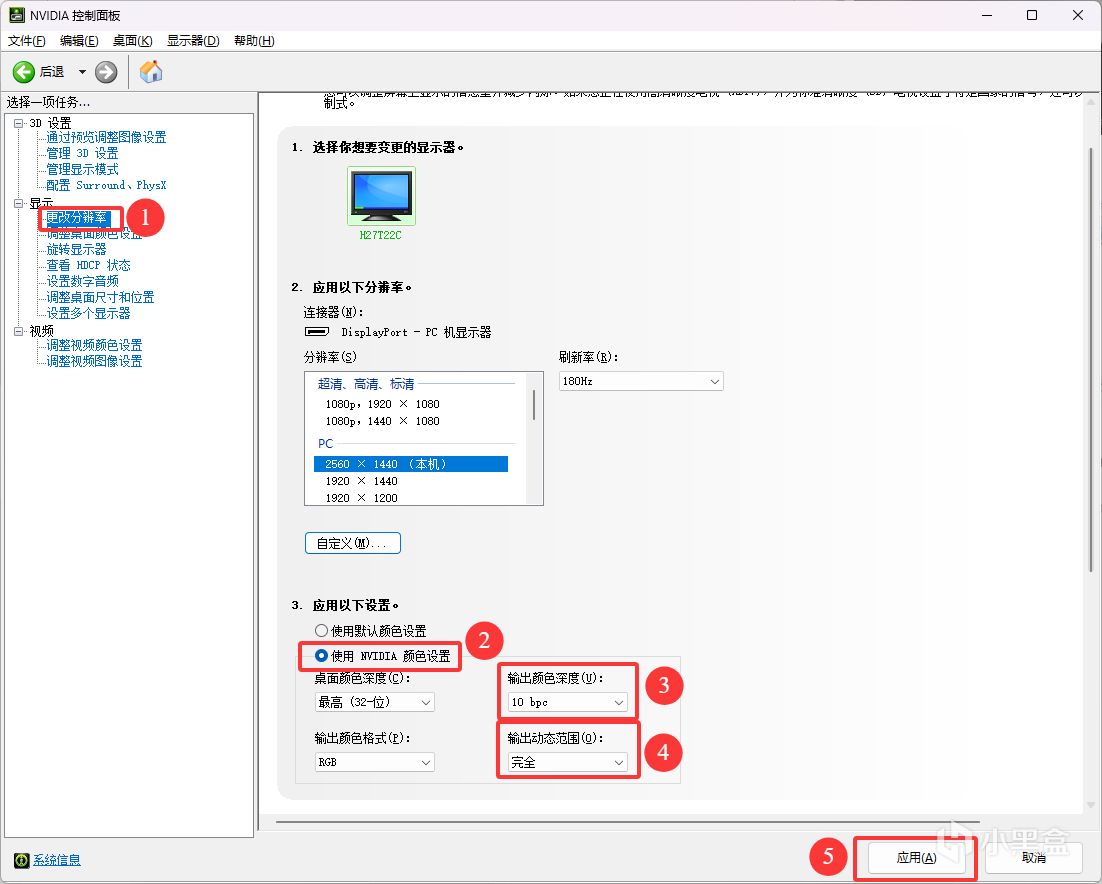Collapse the 显示 tree node

pyautogui.click(x=18, y=203)
